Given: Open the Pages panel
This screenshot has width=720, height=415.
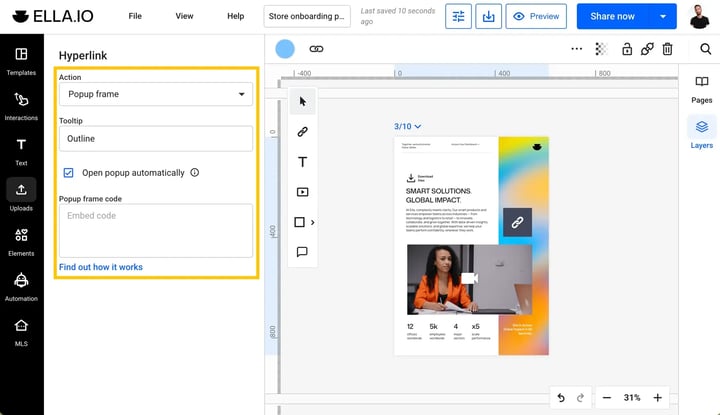Looking at the screenshot, I should (702, 90).
